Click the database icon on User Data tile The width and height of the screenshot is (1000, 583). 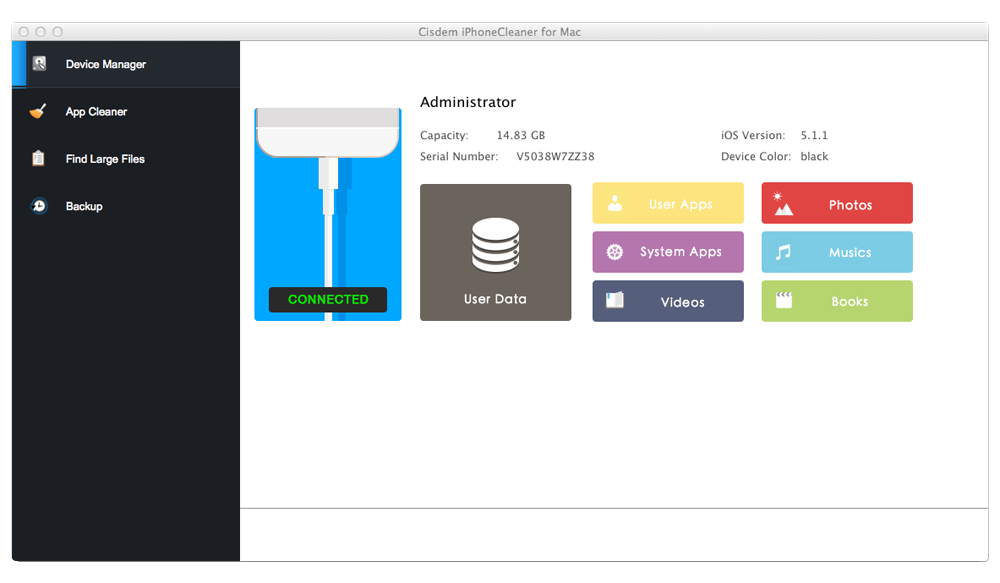coord(496,246)
